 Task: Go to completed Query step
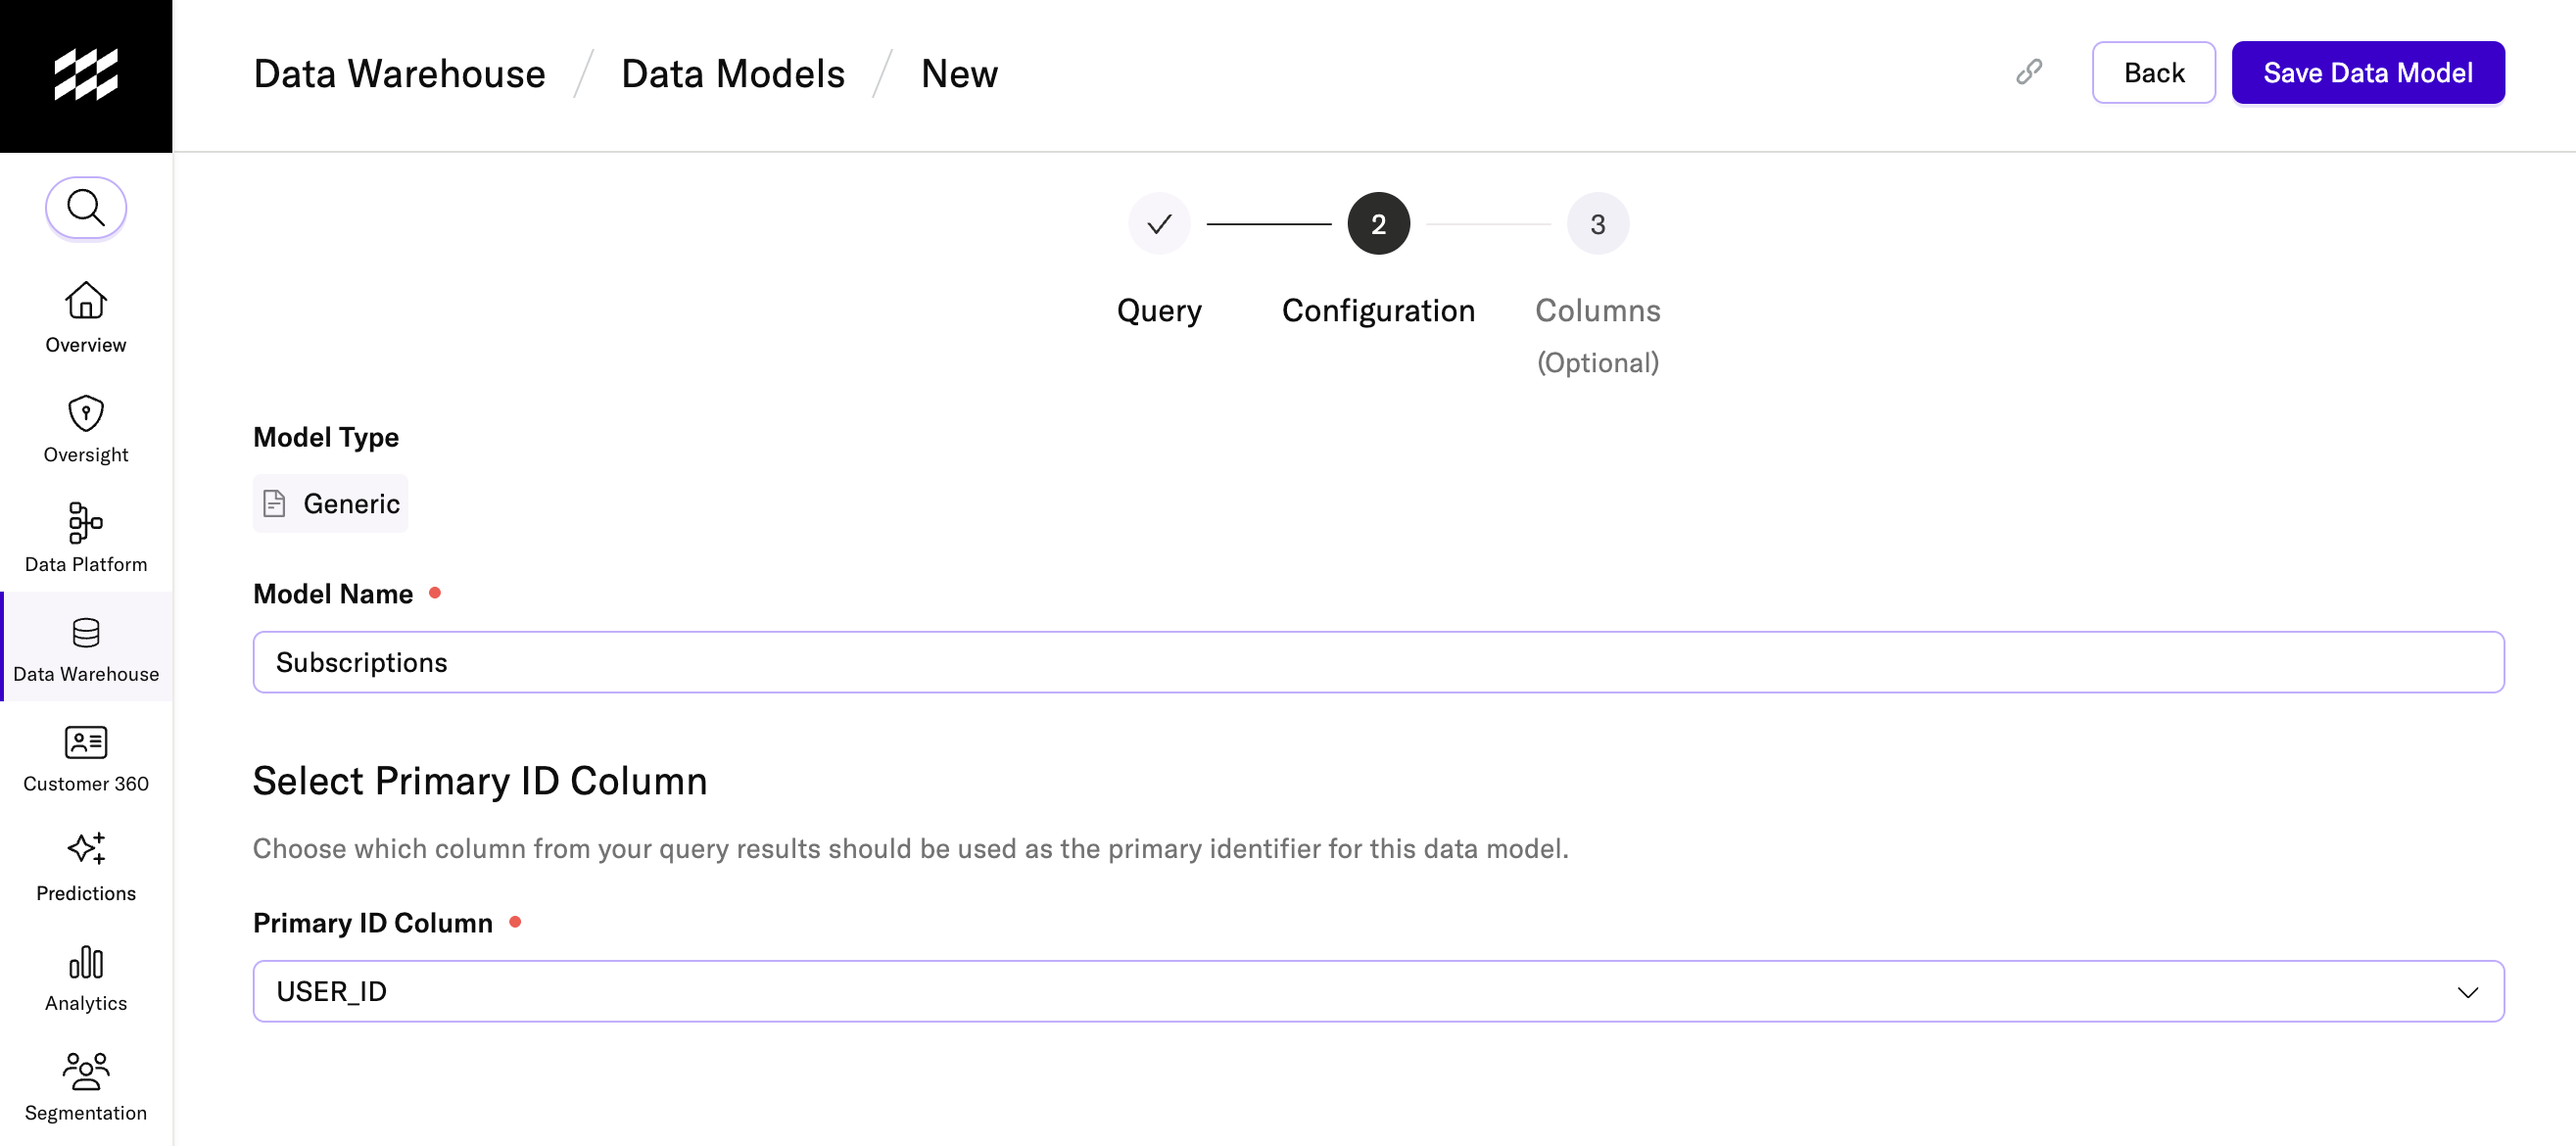click(x=1159, y=224)
